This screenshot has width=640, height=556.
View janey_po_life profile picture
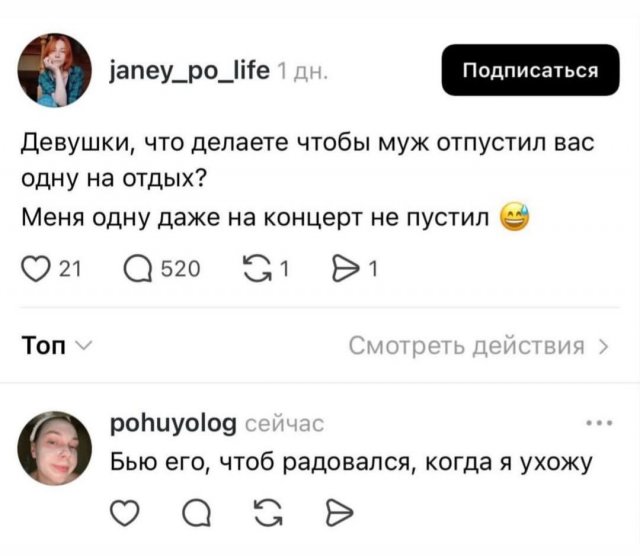(x=55, y=70)
